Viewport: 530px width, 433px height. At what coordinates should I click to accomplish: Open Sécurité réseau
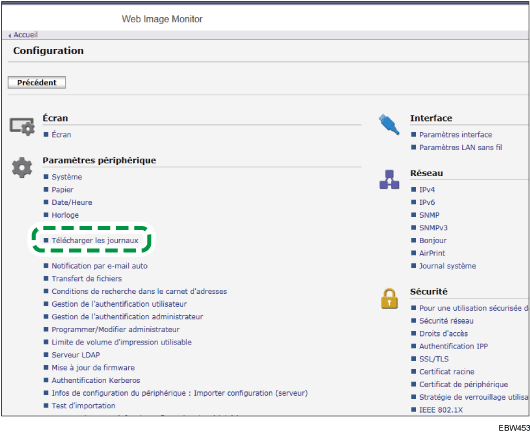(446, 321)
